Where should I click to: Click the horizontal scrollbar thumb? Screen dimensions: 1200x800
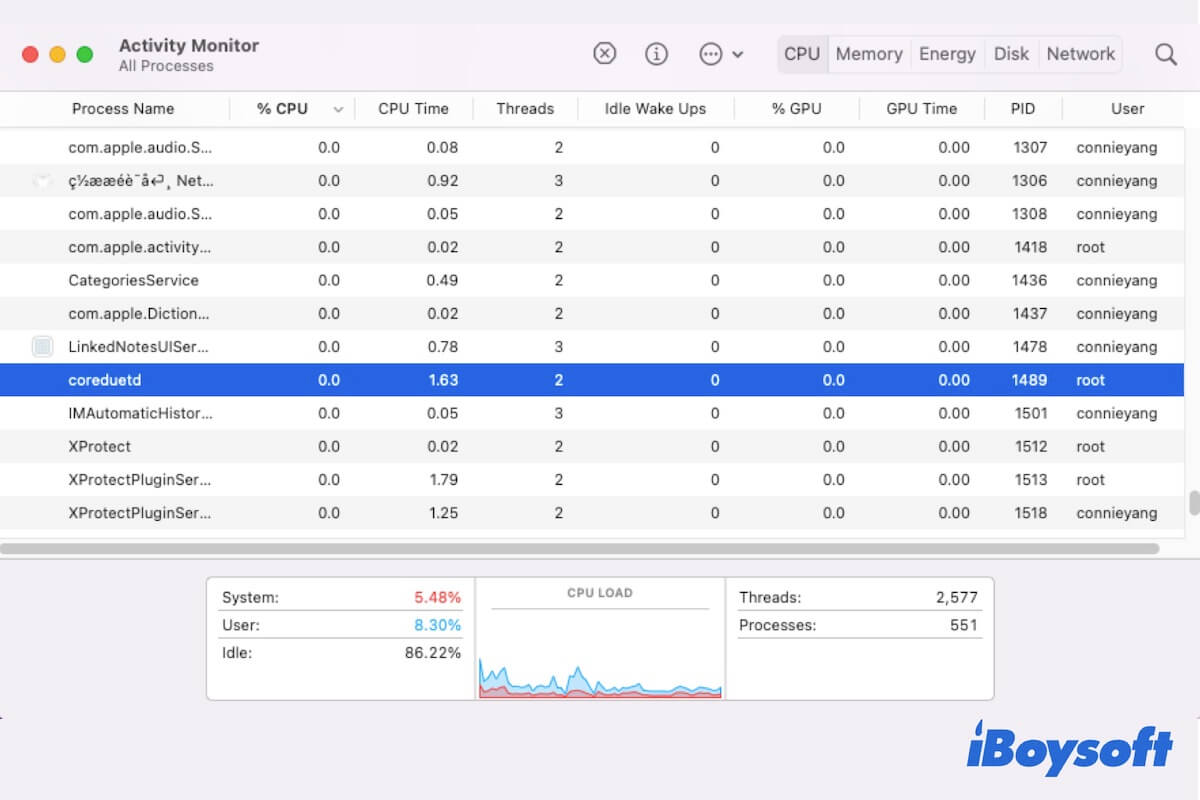click(x=580, y=549)
